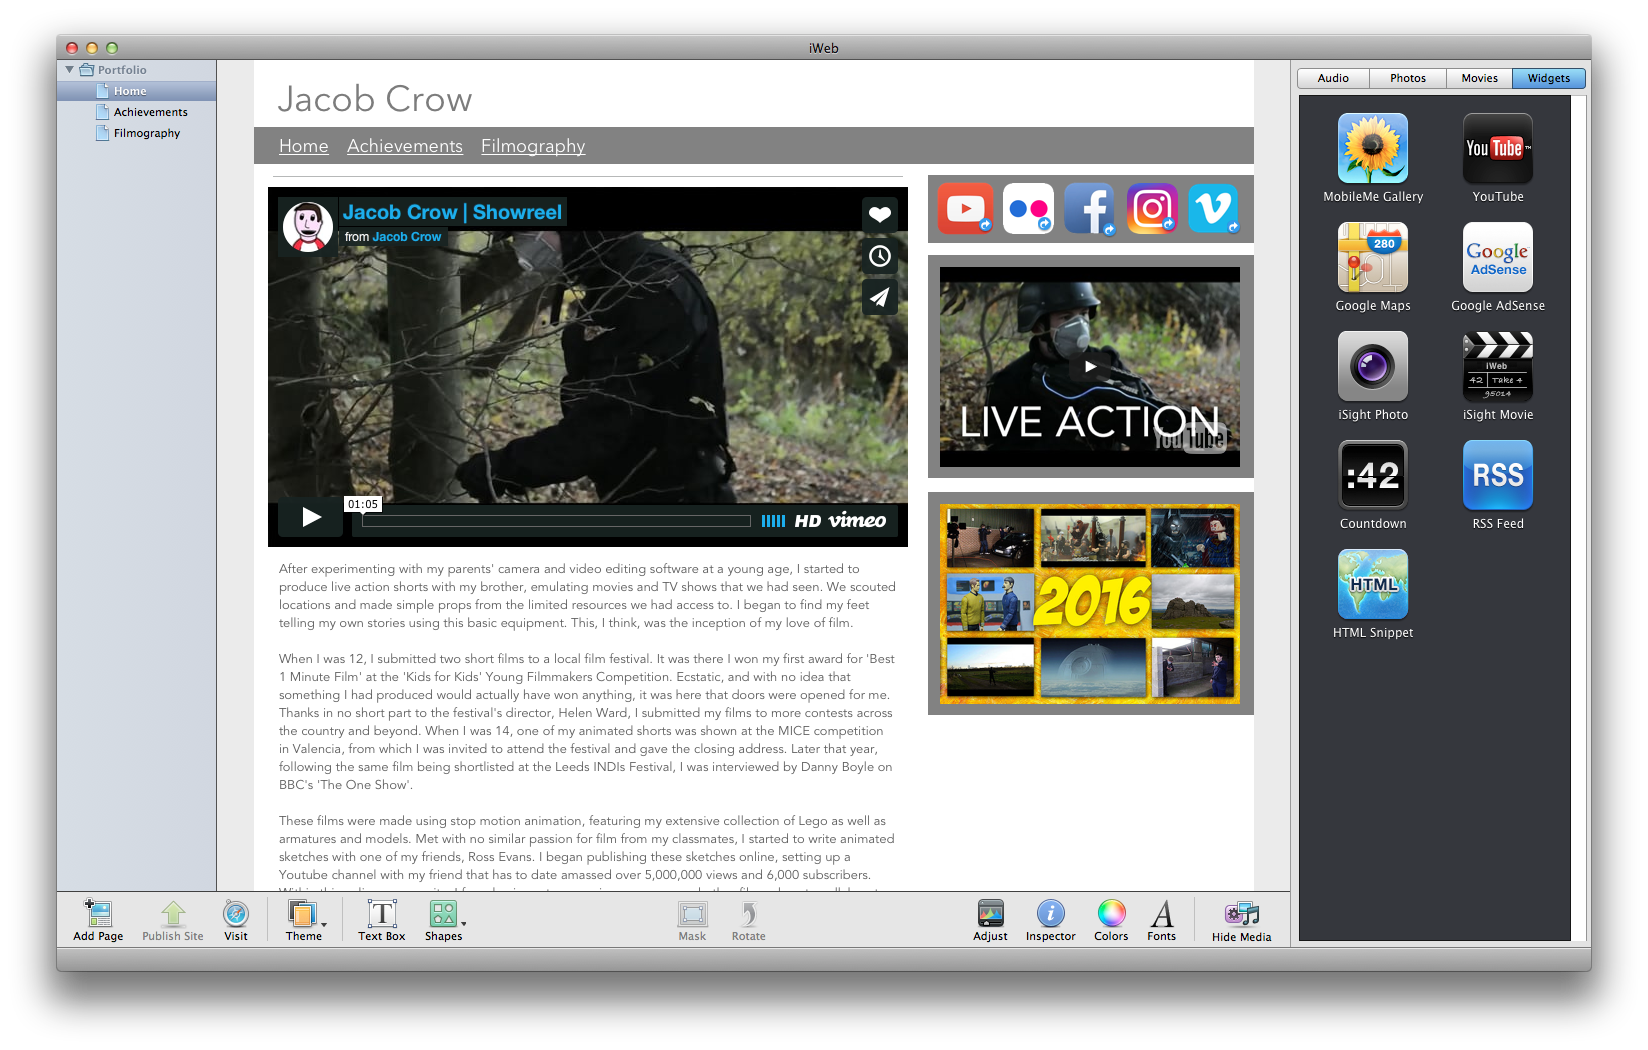Click the Filmography navigation link
The width and height of the screenshot is (1648, 1050).
[x=533, y=146]
